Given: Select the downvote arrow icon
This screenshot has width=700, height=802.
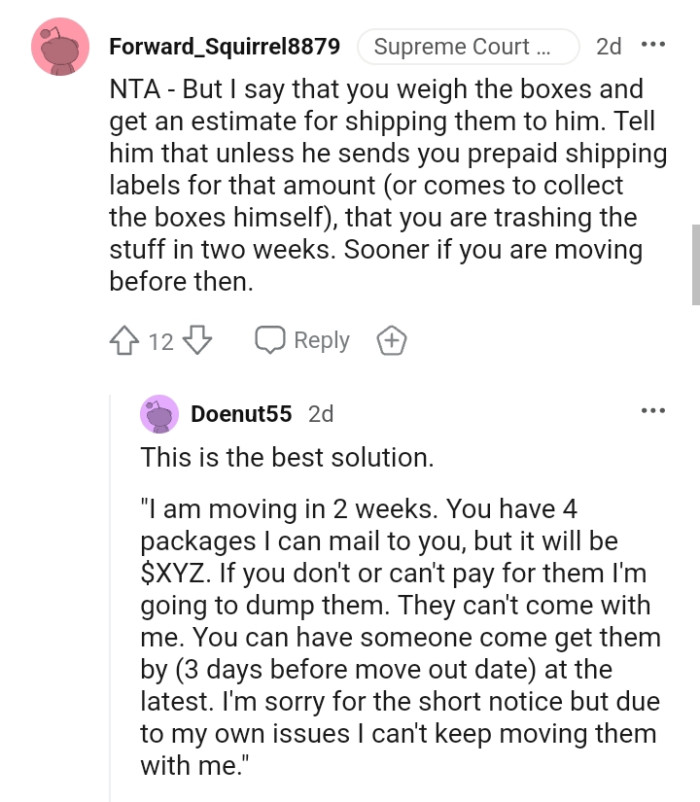Looking at the screenshot, I should click(197, 340).
